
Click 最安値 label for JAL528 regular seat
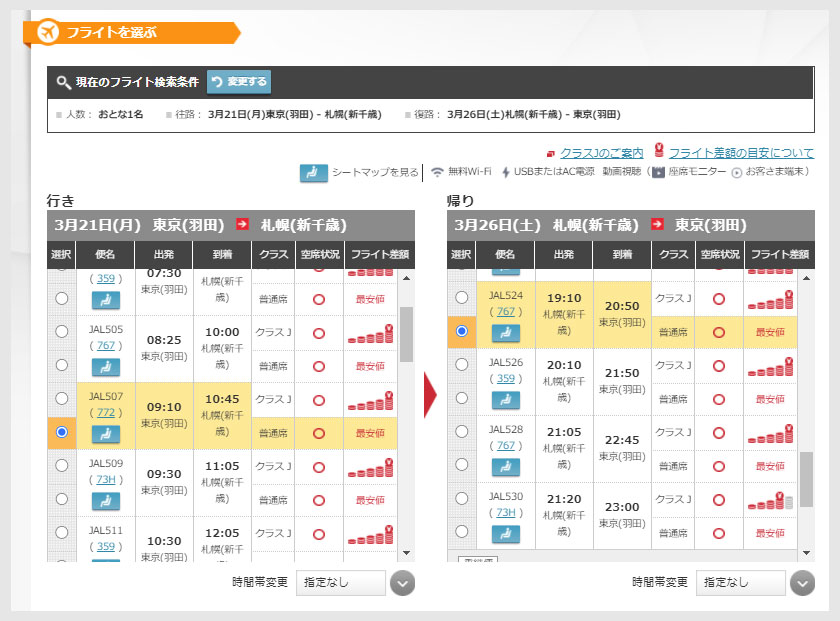770,466
